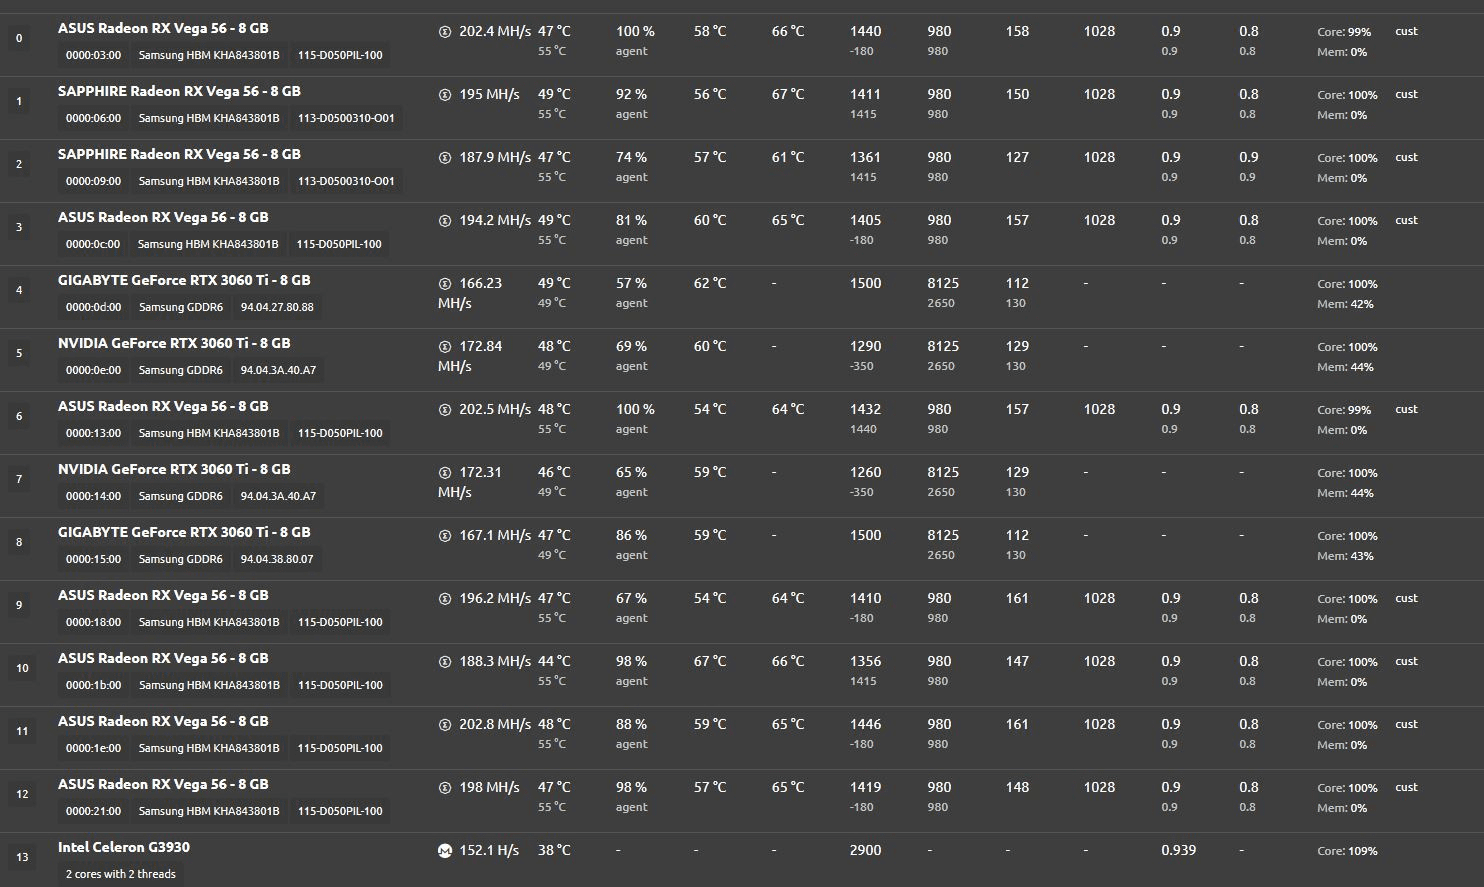
Task: Click GPU index 13 badge for Celeron
Action: coord(22,858)
